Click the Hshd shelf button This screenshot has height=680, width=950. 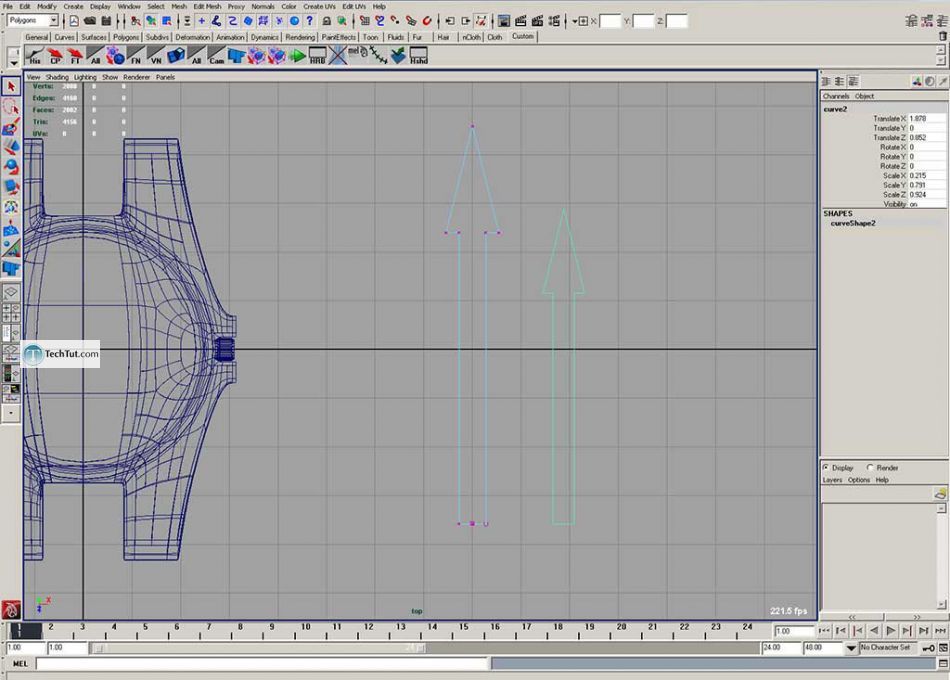click(x=419, y=56)
